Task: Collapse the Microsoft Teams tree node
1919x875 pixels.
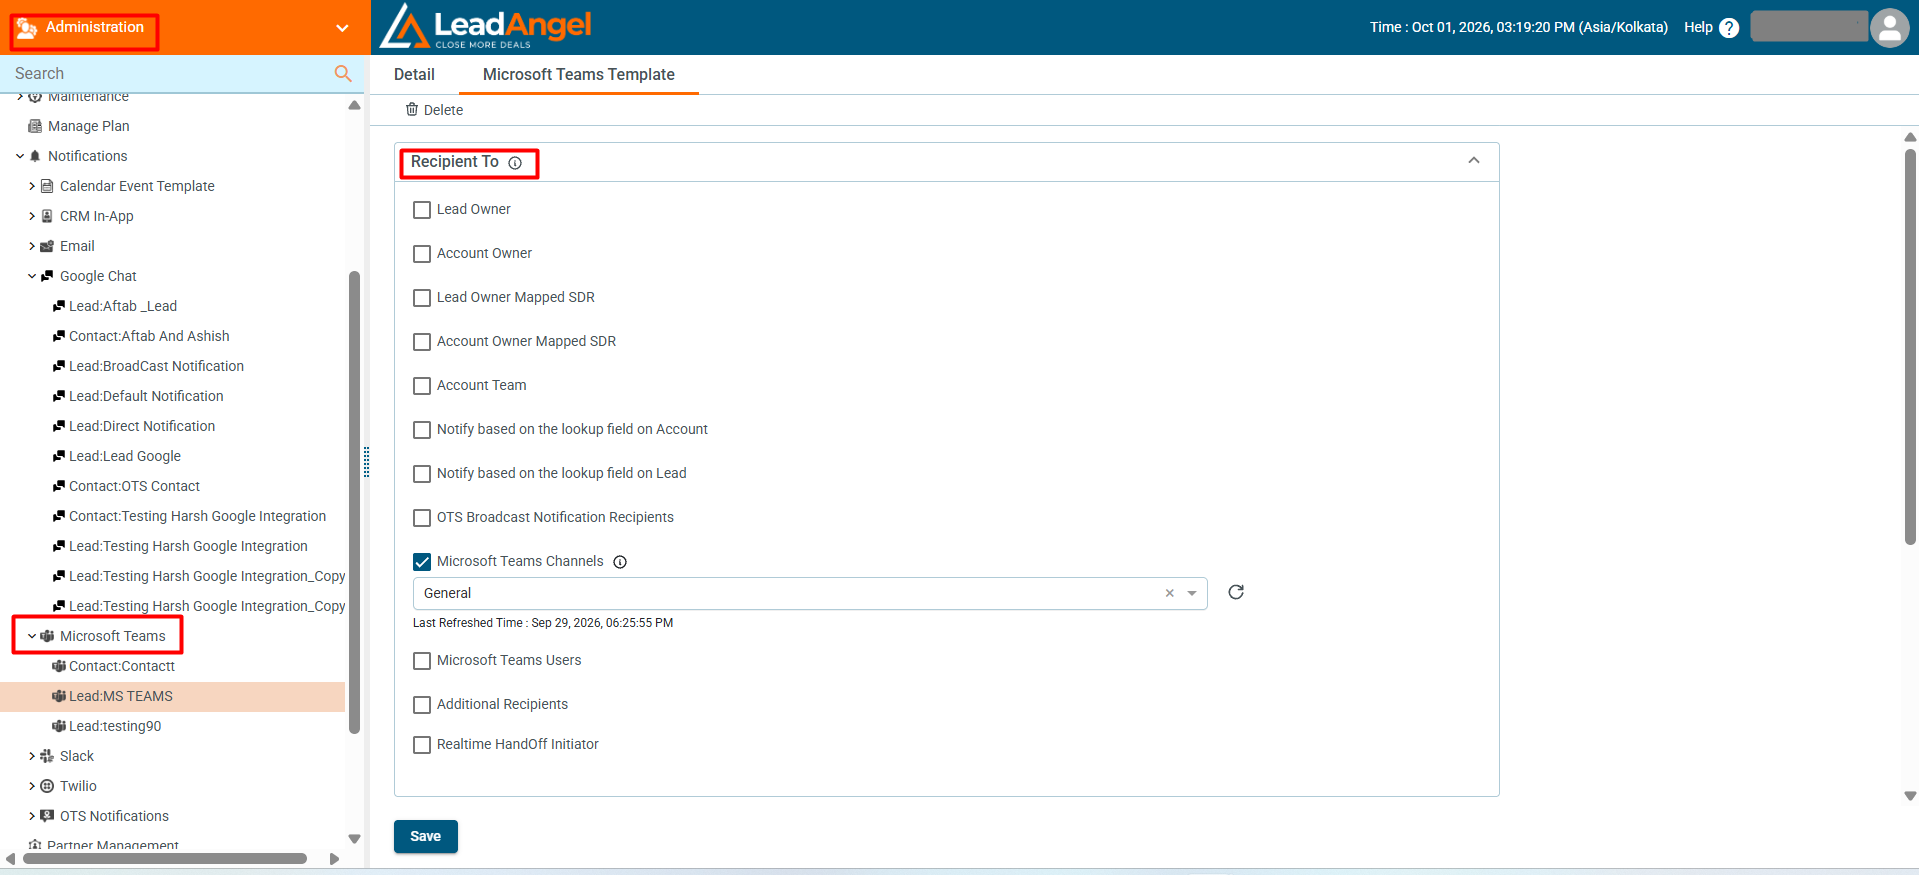Action: (x=32, y=636)
